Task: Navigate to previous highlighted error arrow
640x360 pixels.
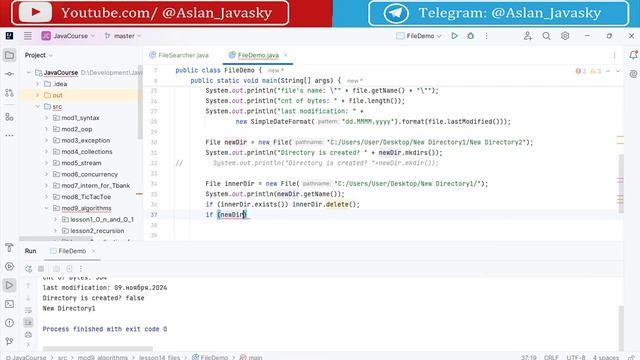Action: pos(608,71)
